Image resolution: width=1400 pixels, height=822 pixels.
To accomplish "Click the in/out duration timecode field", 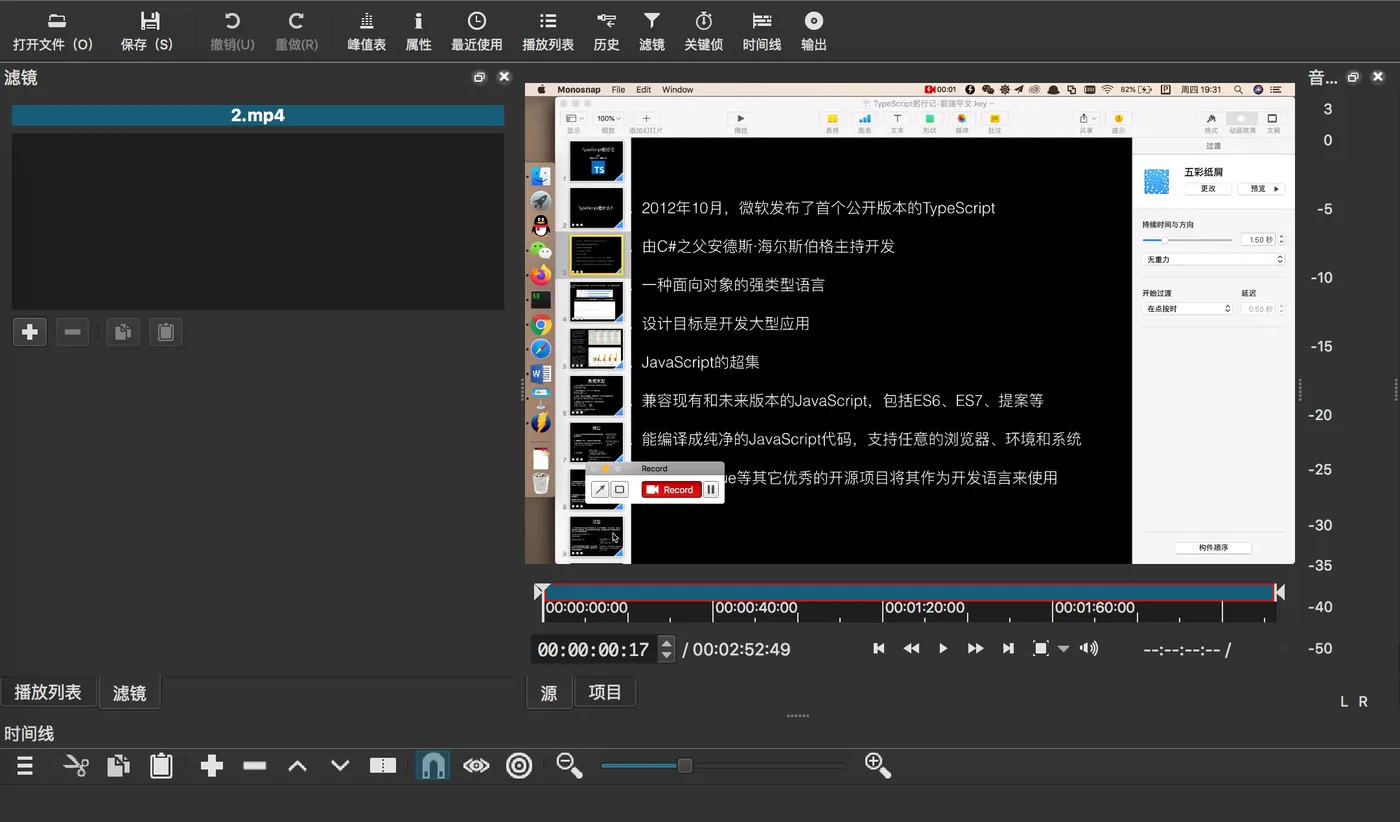I will point(1186,650).
